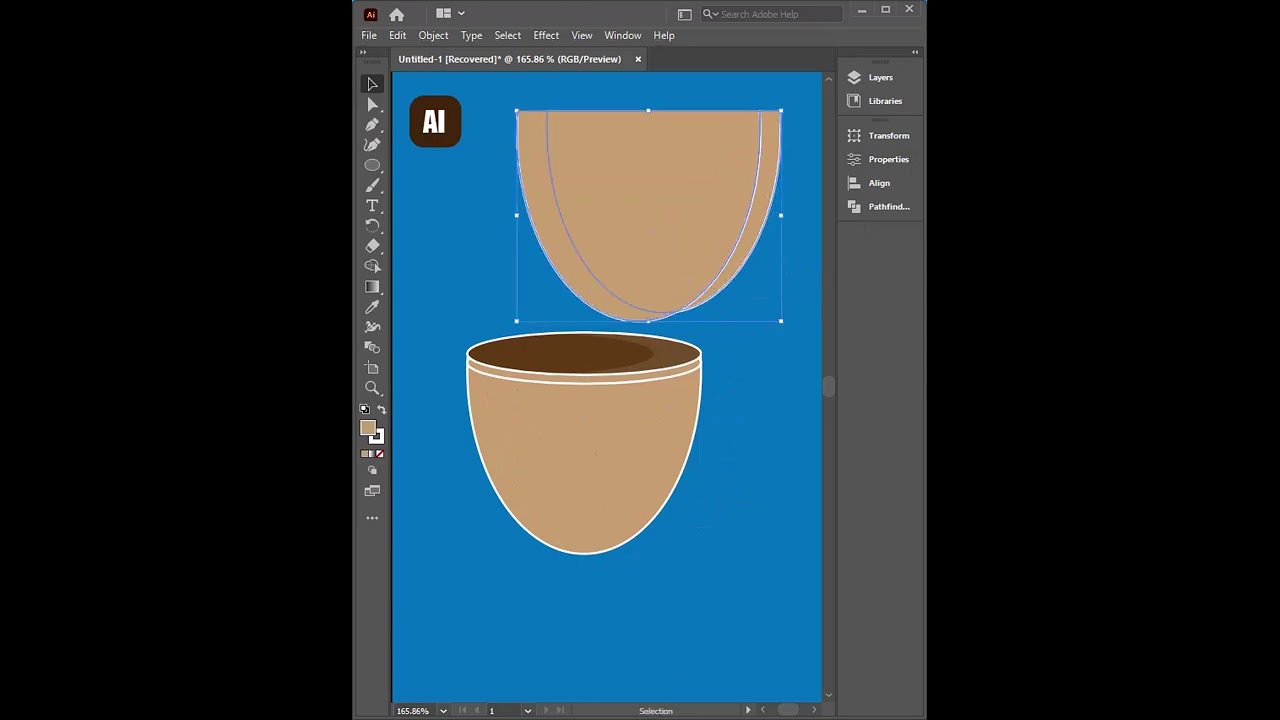The height and width of the screenshot is (720, 1280).
Task: Click the horizontal scrollbar right arrow
Action: pyautogui.click(x=814, y=710)
